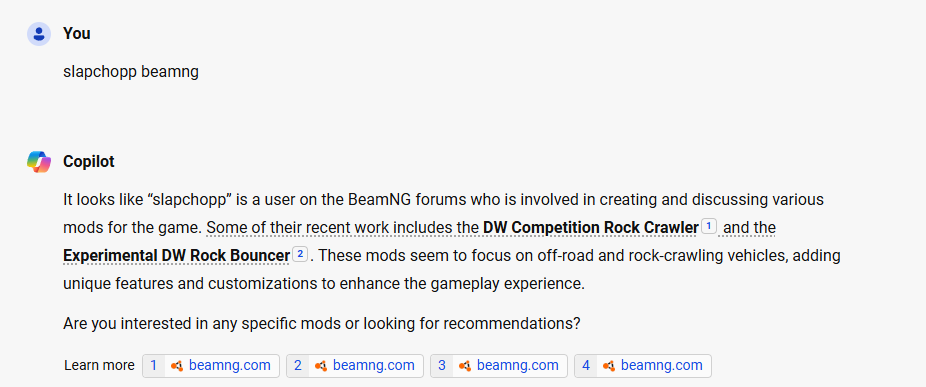Click the user avatar icon beside You

pyautogui.click(x=39, y=34)
